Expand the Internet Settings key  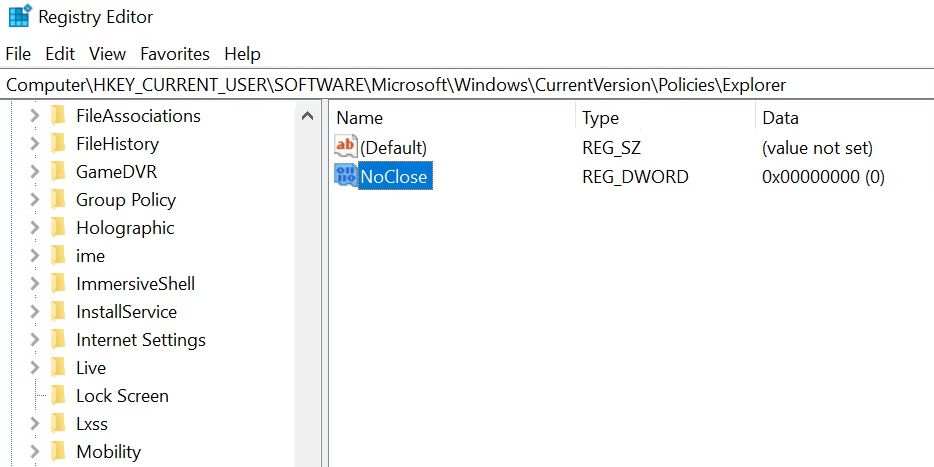coord(35,340)
